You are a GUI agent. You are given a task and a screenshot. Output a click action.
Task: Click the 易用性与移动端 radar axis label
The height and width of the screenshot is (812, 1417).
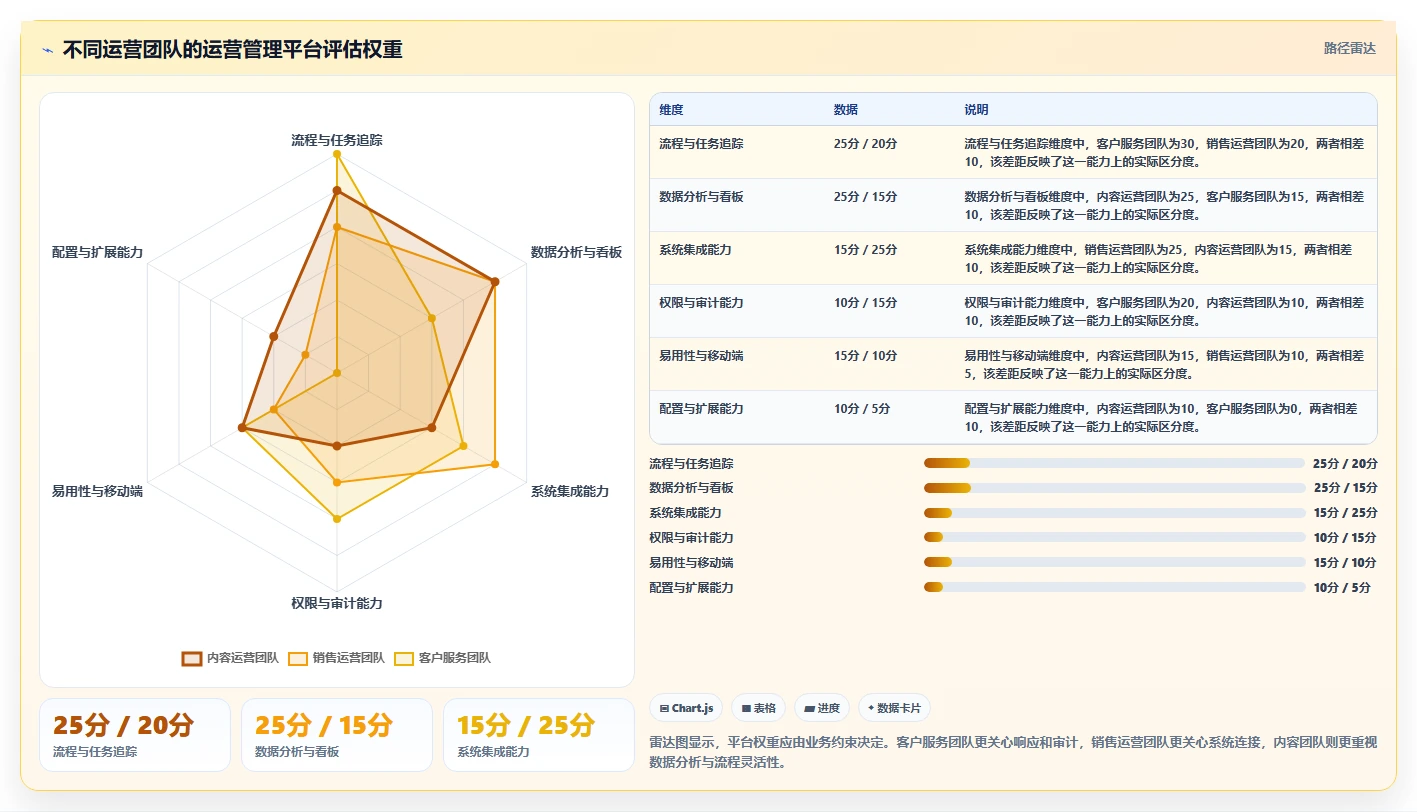pos(97,491)
